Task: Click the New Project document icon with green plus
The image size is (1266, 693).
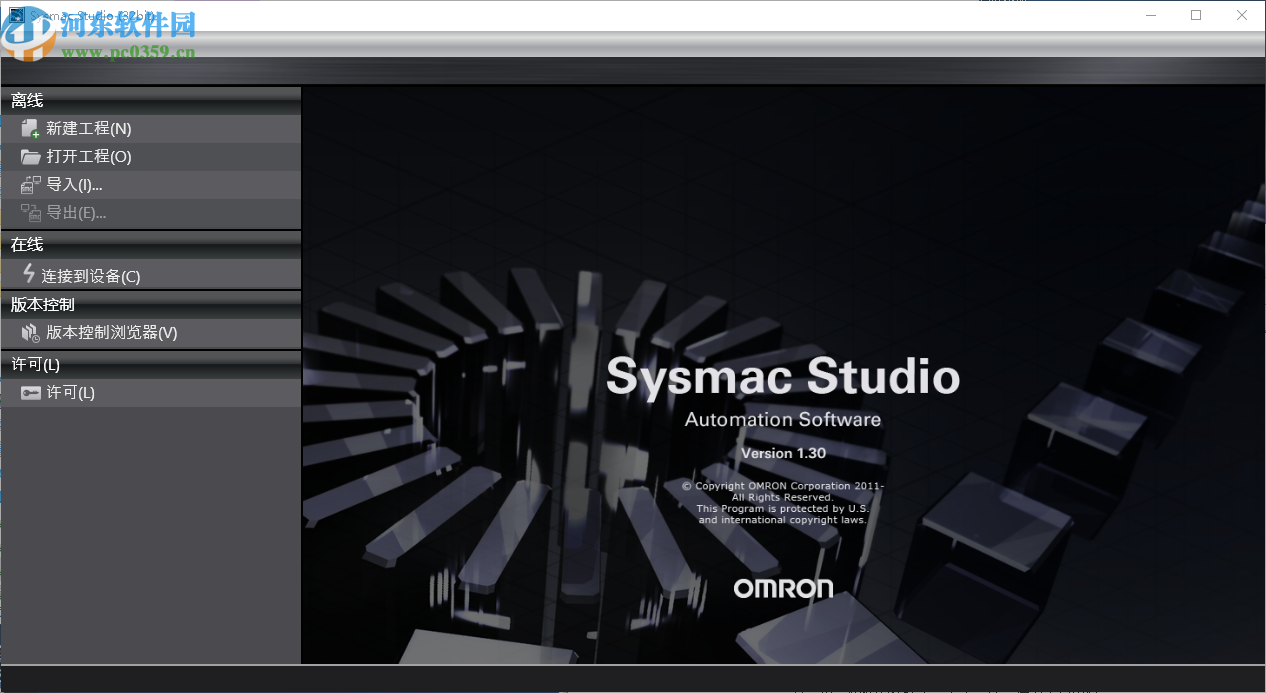Action: click(x=29, y=128)
